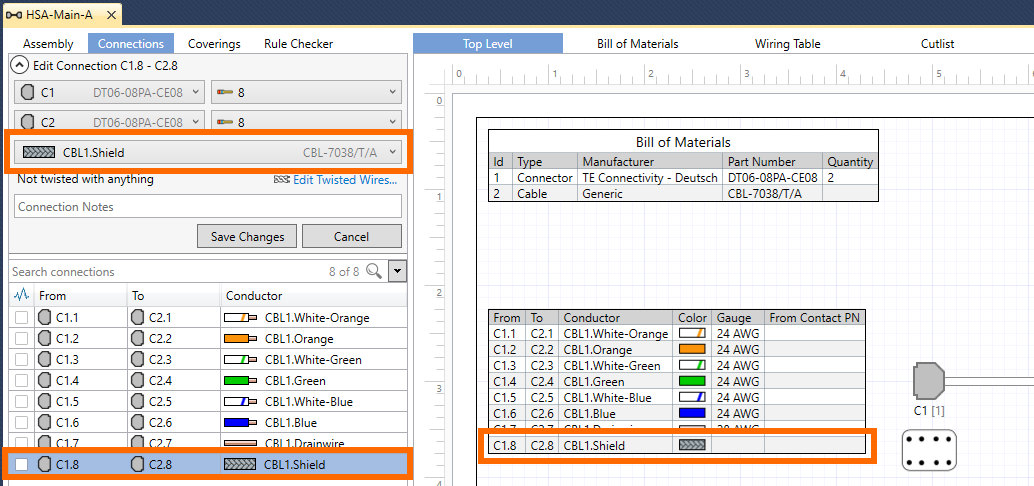Image resolution: width=1034 pixels, height=486 pixels.
Task: Click the C2 connector icon in edit panel
Action: point(28,122)
